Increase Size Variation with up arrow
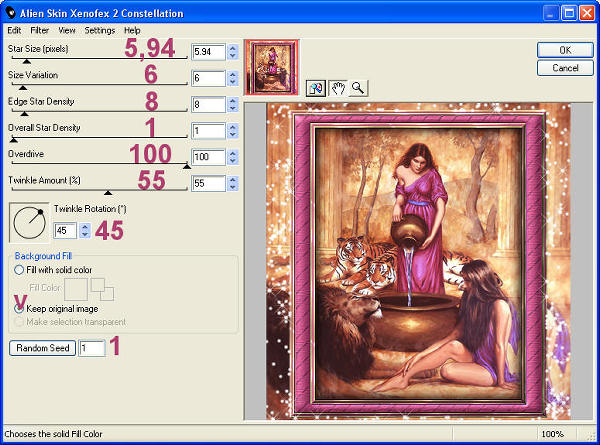 point(233,75)
